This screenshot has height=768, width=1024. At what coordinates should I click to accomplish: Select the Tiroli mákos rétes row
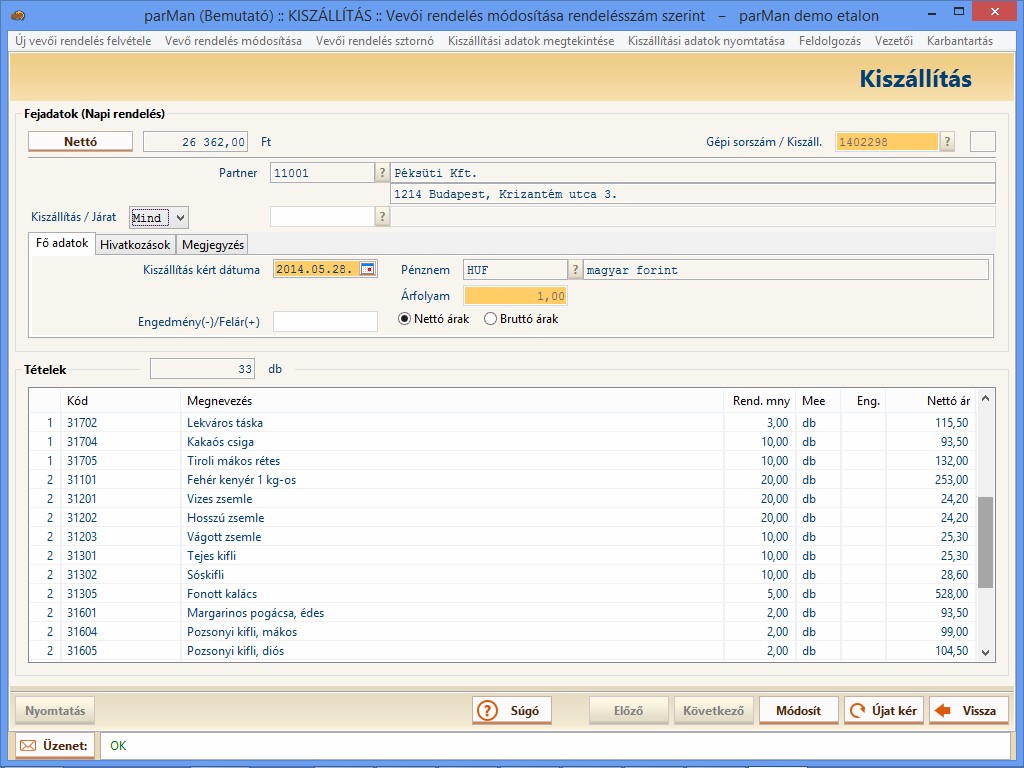tap(503, 460)
